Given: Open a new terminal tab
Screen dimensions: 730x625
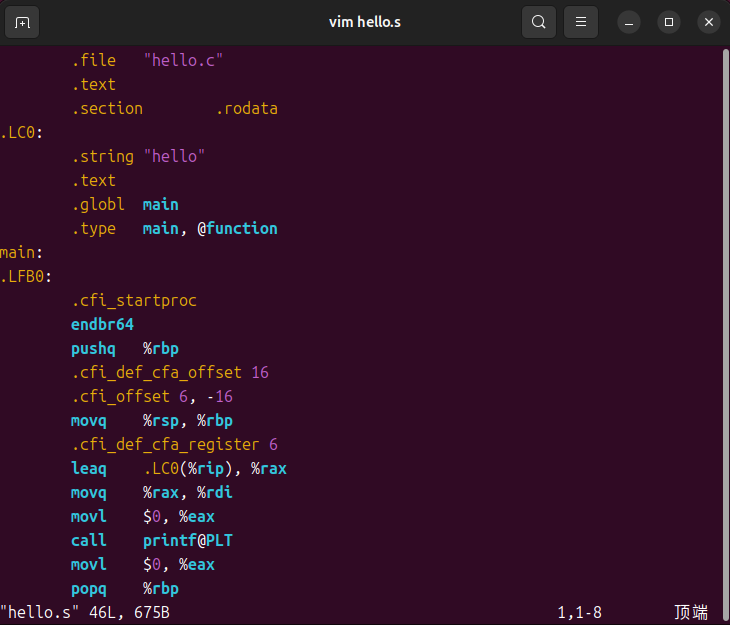Looking at the screenshot, I should (23, 22).
